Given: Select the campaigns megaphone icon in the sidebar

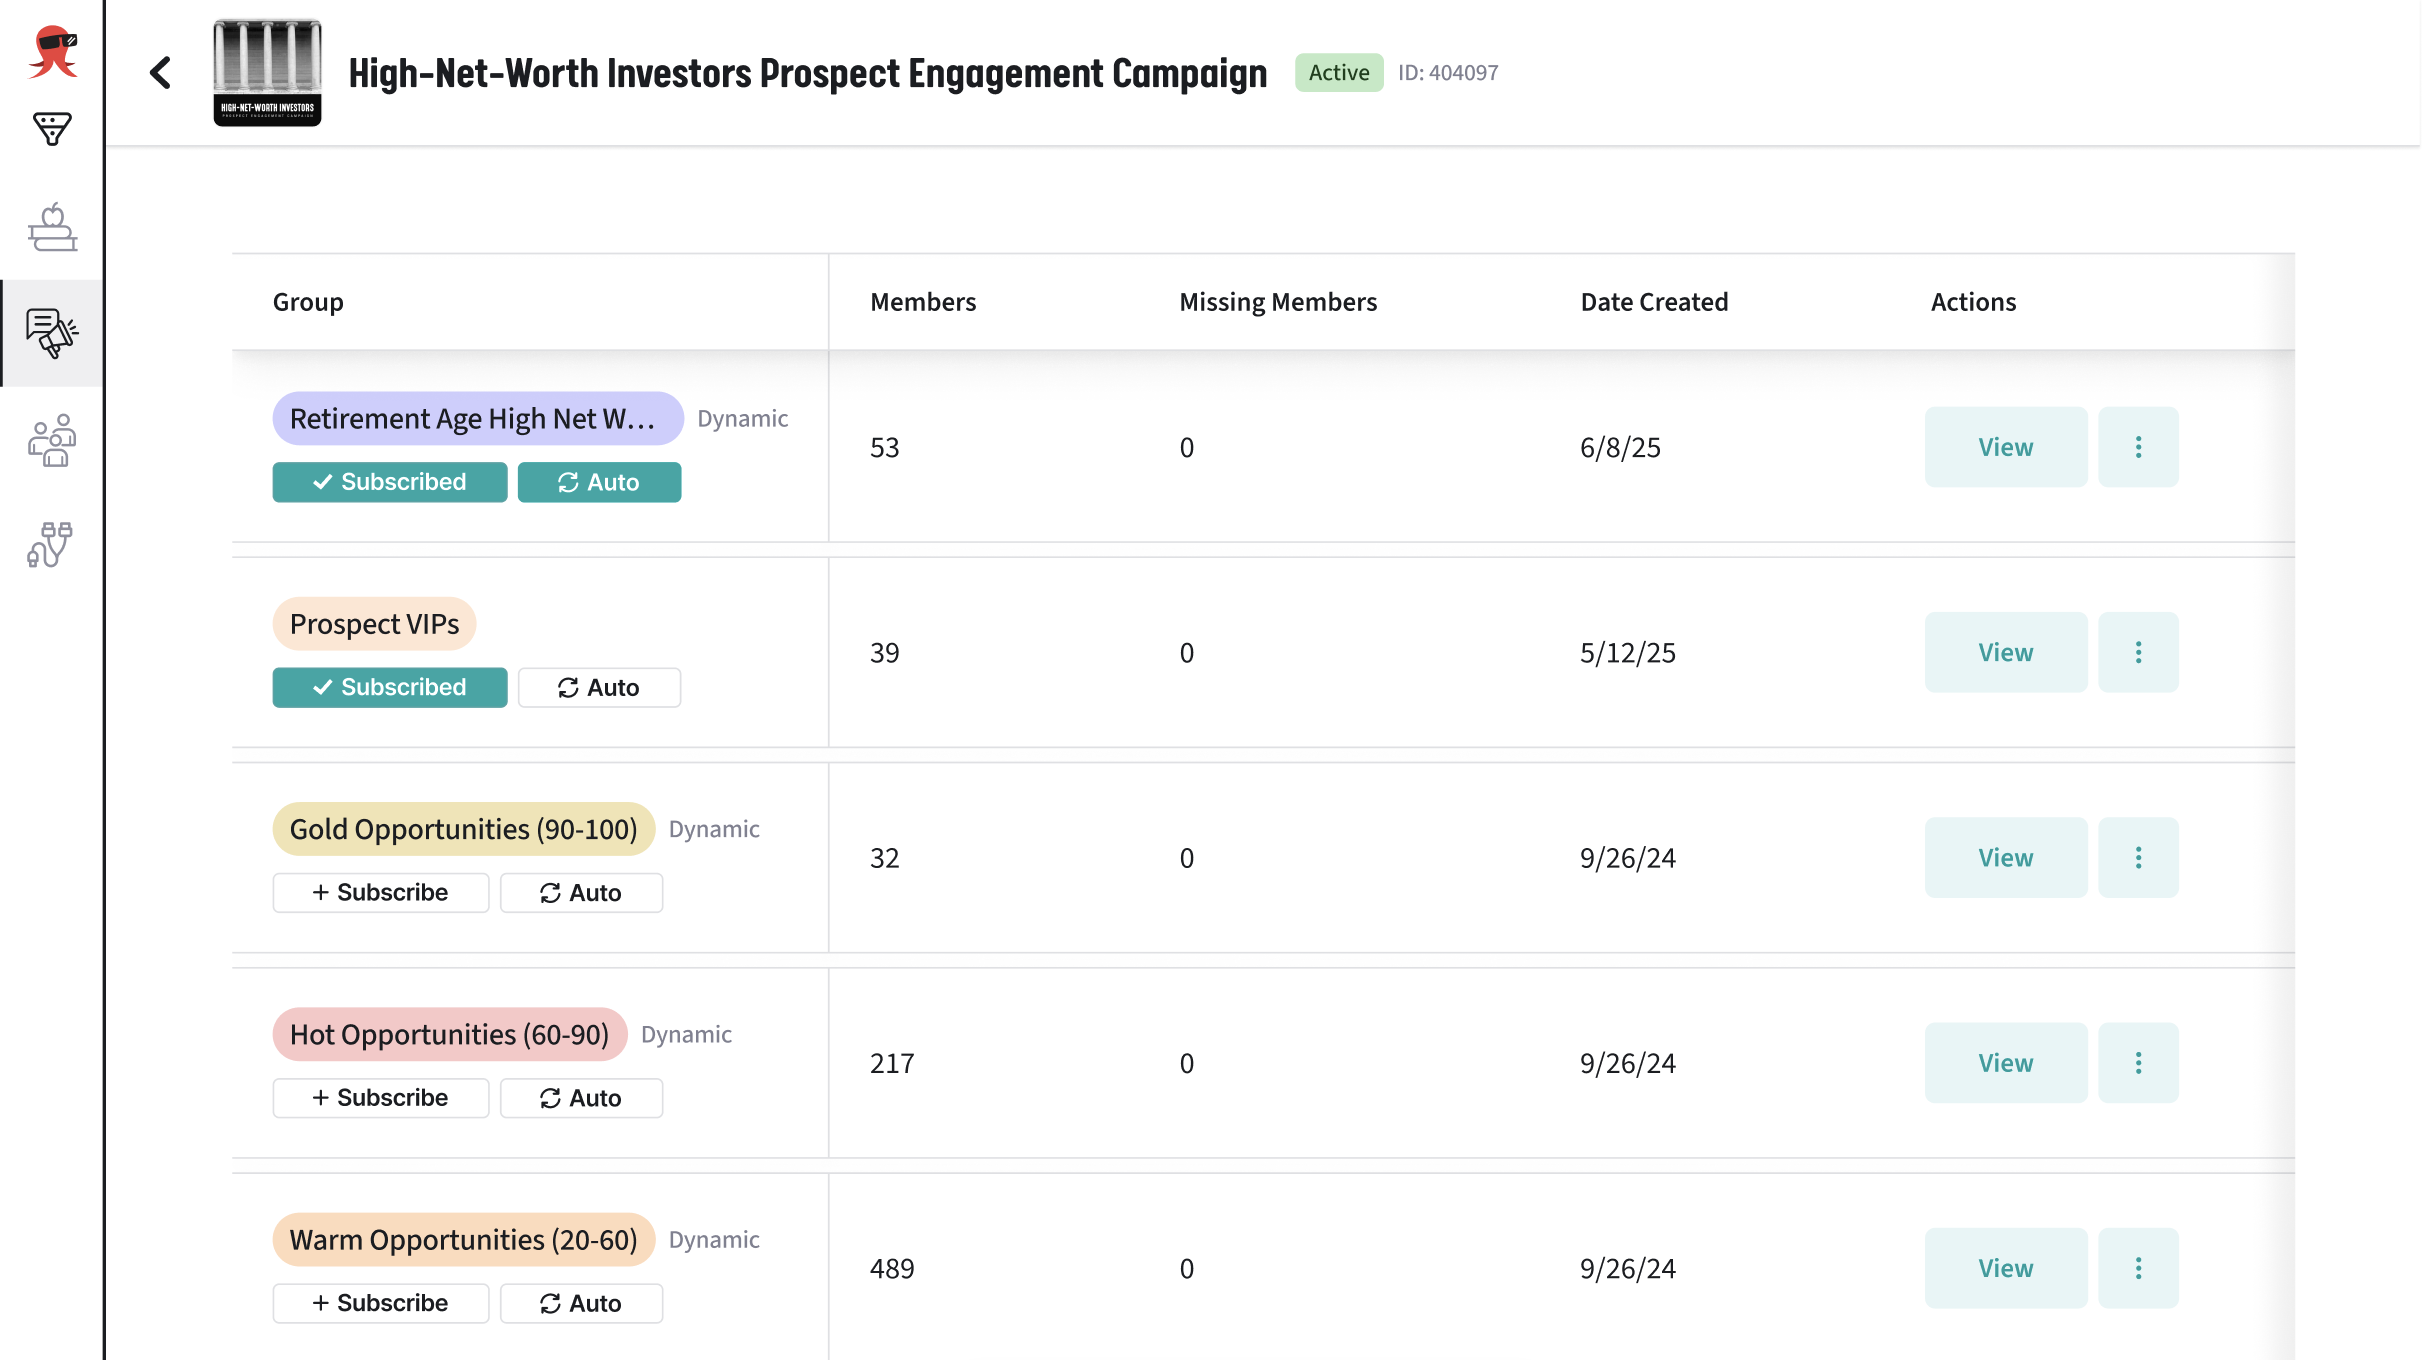Looking at the screenshot, I should tap(52, 333).
